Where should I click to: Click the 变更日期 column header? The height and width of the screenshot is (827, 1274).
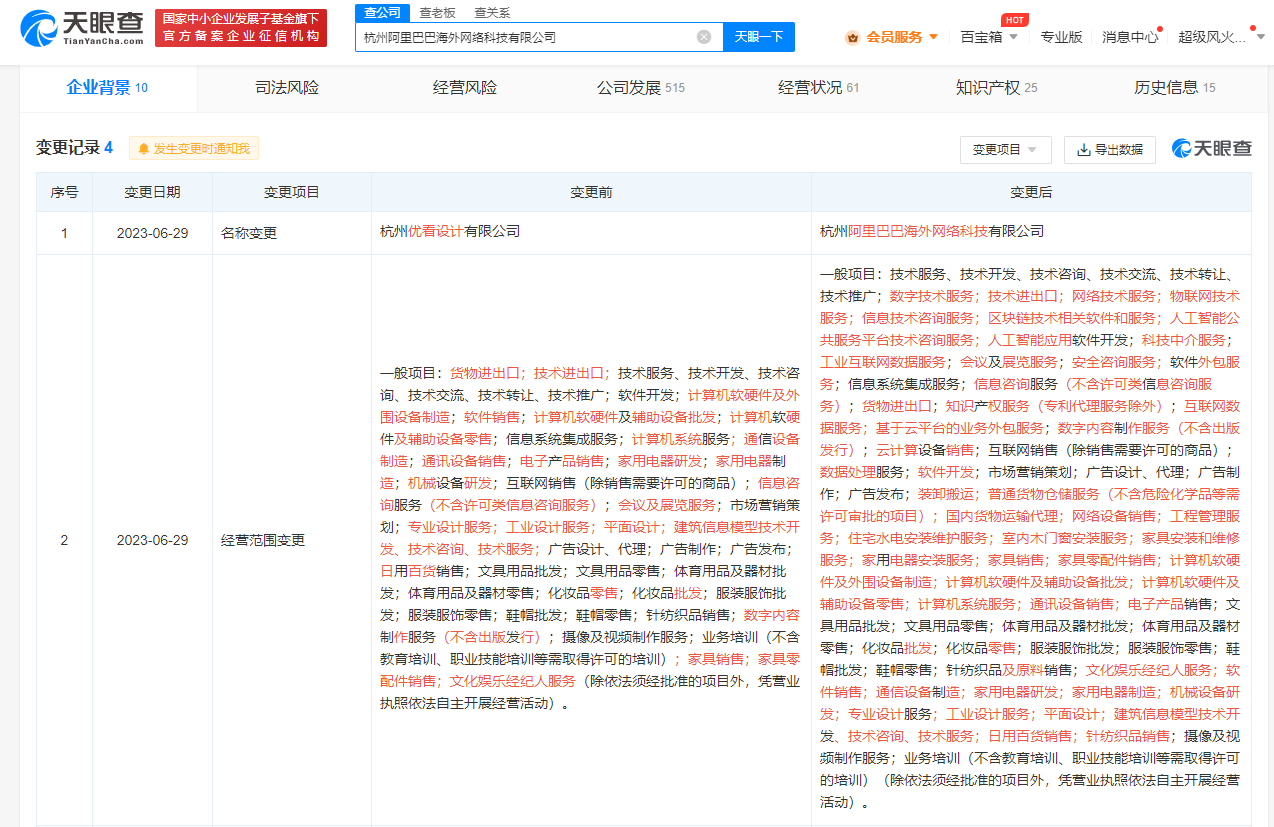tap(152, 192)
